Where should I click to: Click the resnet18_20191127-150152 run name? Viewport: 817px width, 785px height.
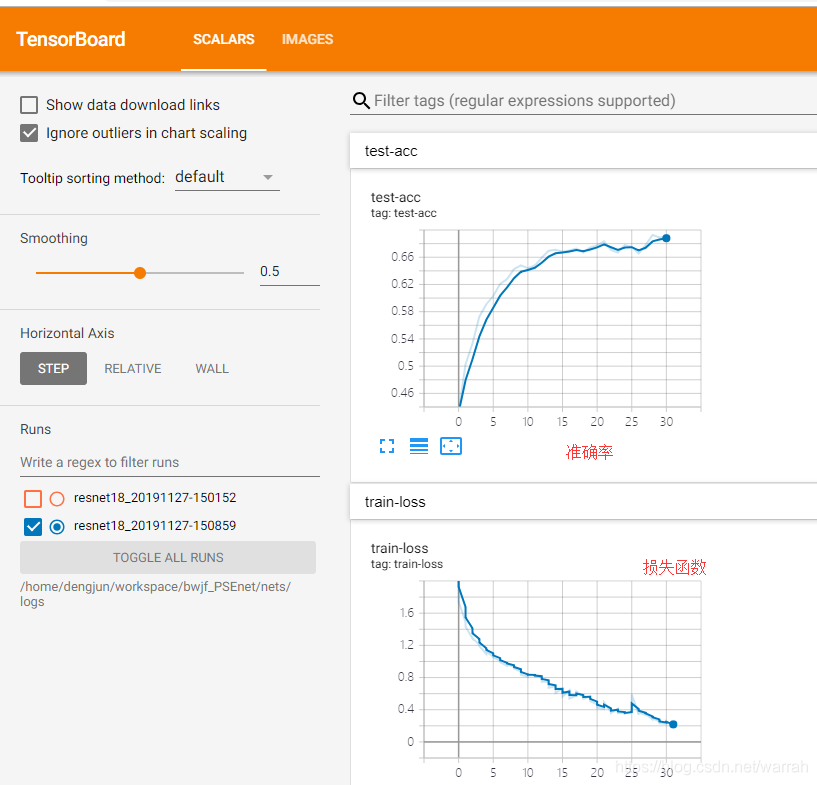pos(155,497)
